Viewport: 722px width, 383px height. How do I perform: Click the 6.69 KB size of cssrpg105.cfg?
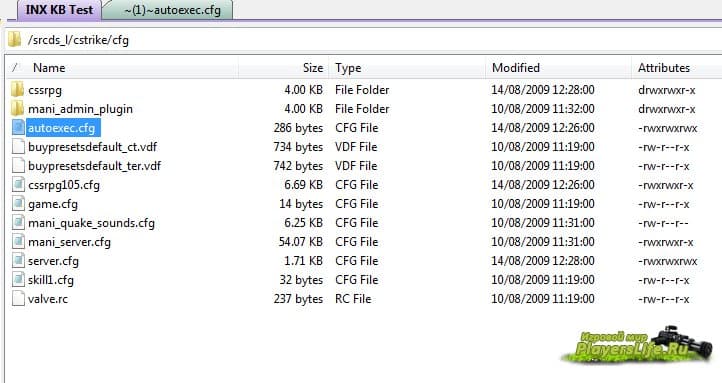tap(303, 185)
